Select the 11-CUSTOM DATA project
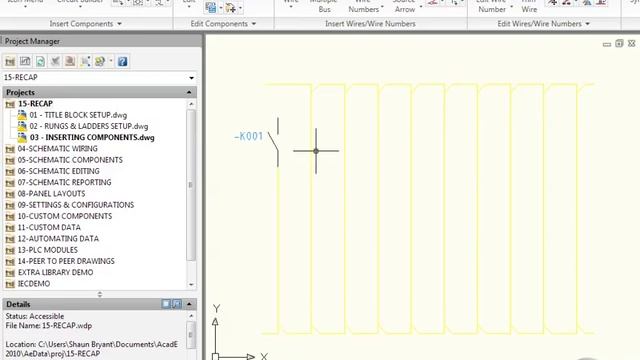The image size is (640, 360). [x=49, y=227]
